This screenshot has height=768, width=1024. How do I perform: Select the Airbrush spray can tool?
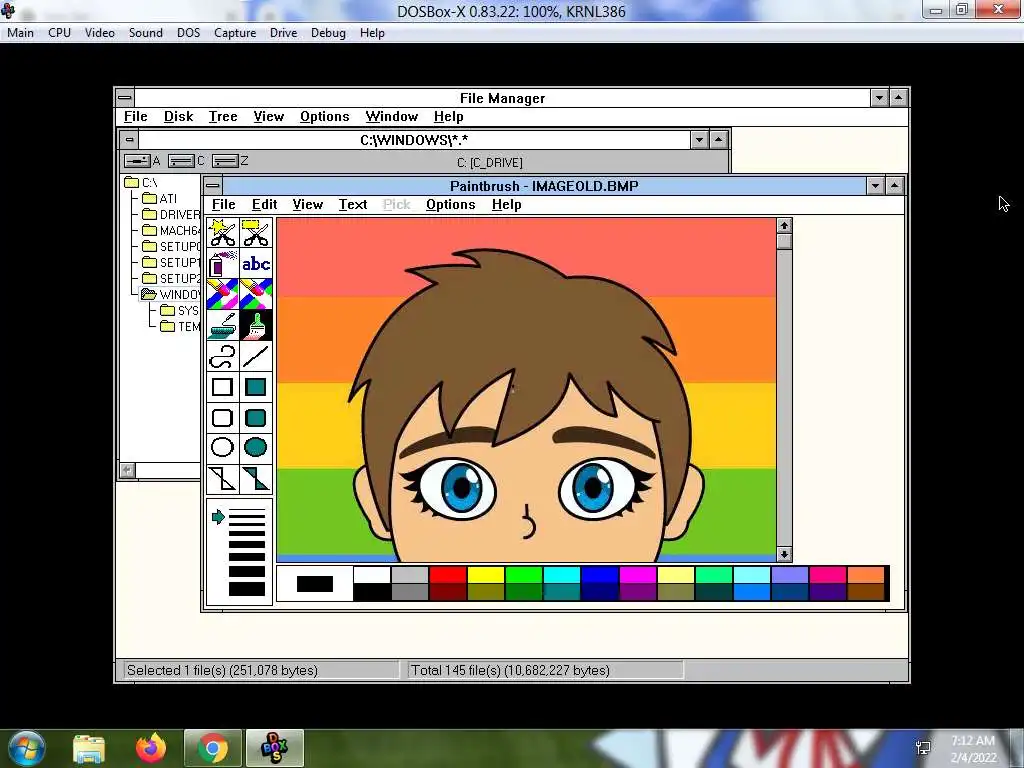223,264
